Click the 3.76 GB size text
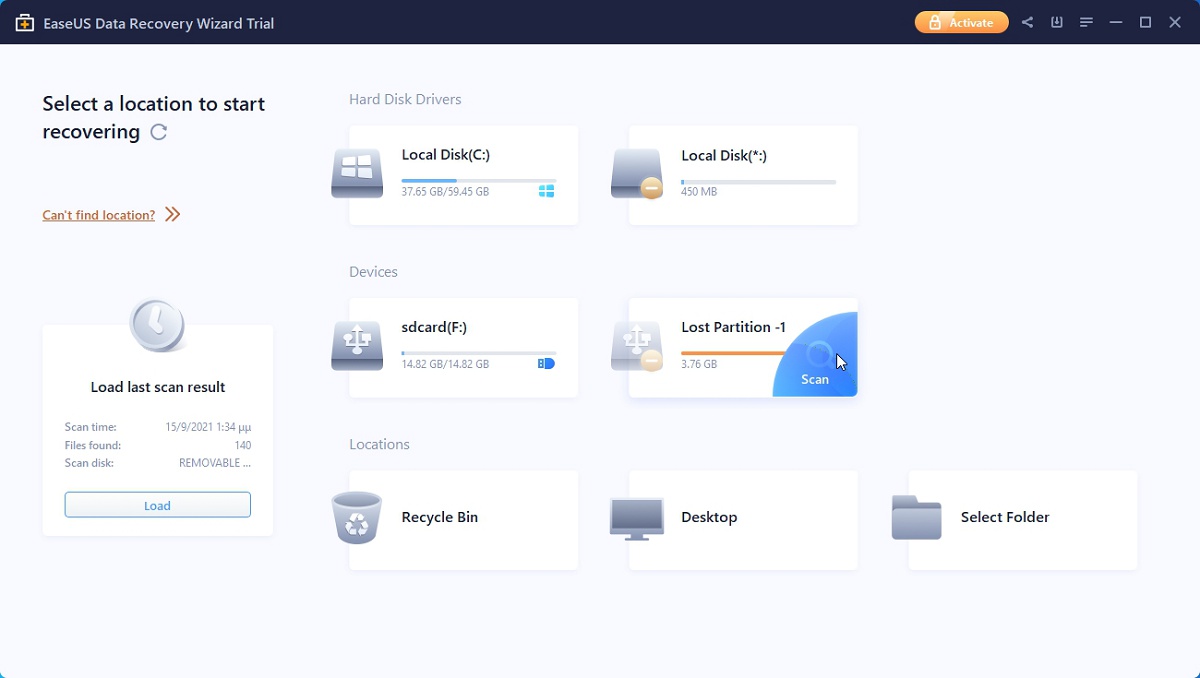The image size is (1200, 678). click(x=699, y=364)
